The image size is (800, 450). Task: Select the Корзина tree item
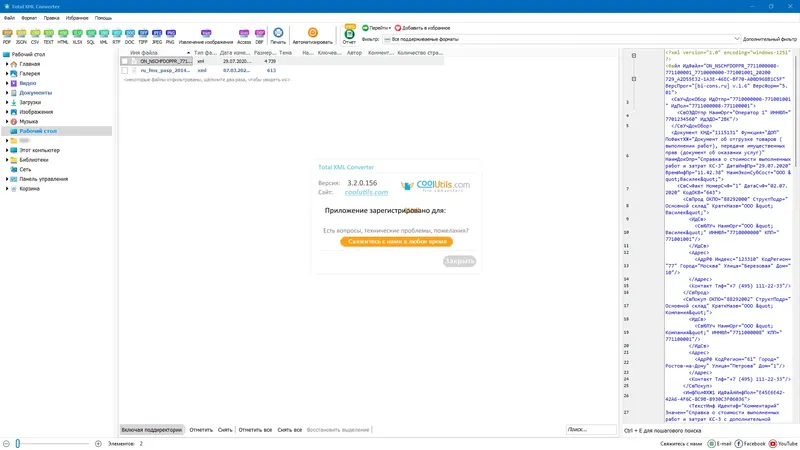(x=29, y=189)
